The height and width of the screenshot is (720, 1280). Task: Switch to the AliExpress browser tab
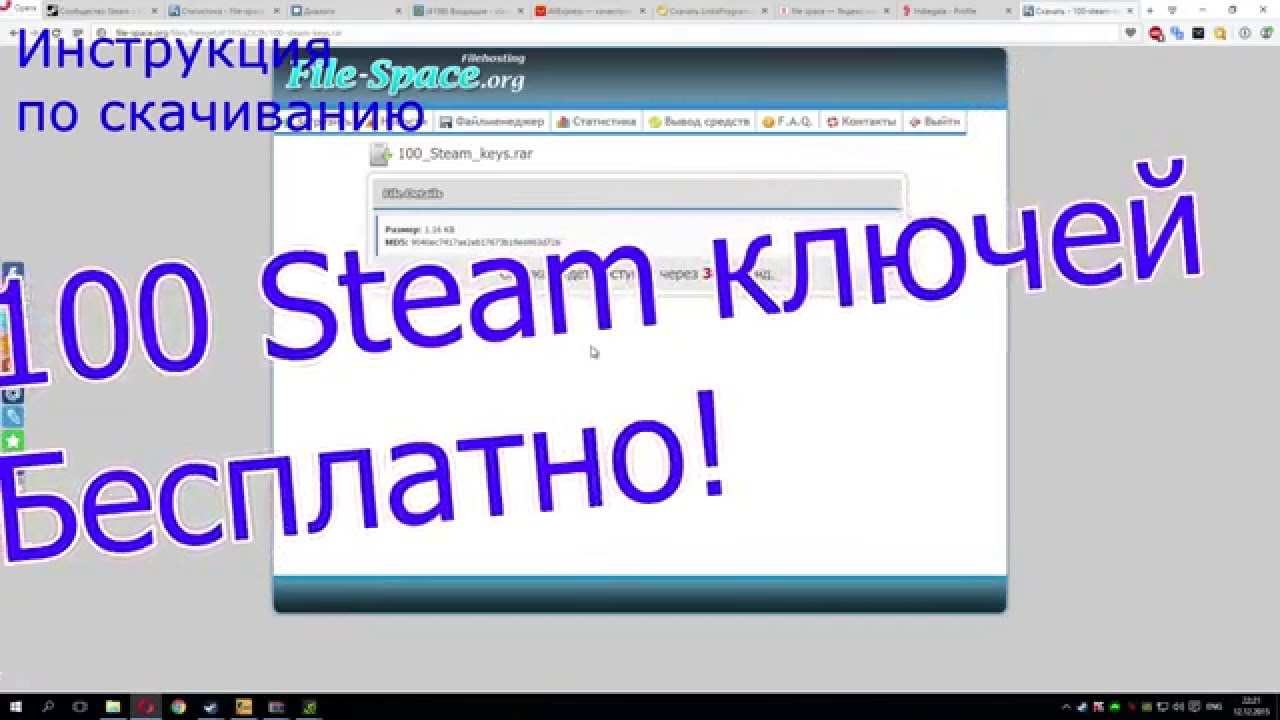(590, 10)
